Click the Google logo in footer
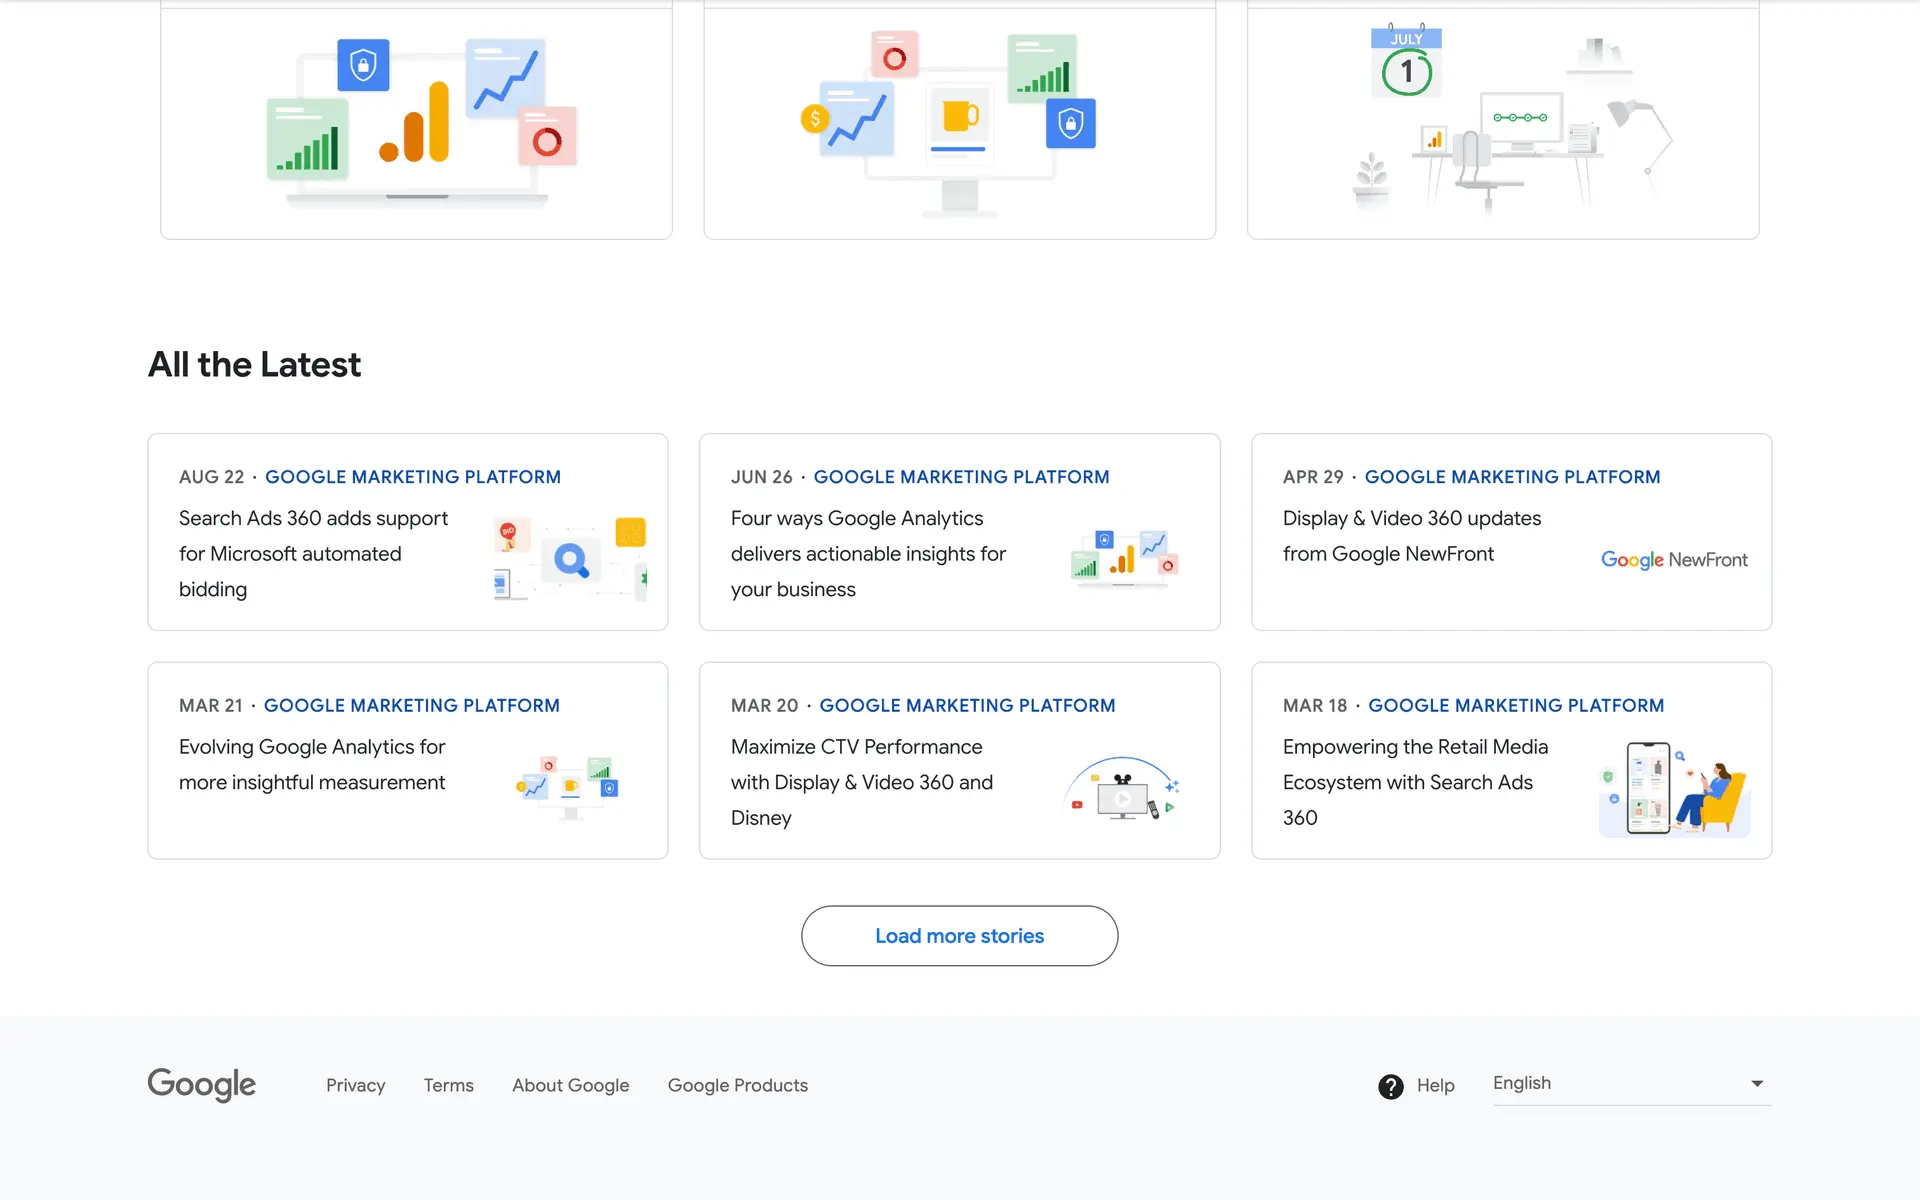The image size is (1920, 1200). (x=202, y=1084)
